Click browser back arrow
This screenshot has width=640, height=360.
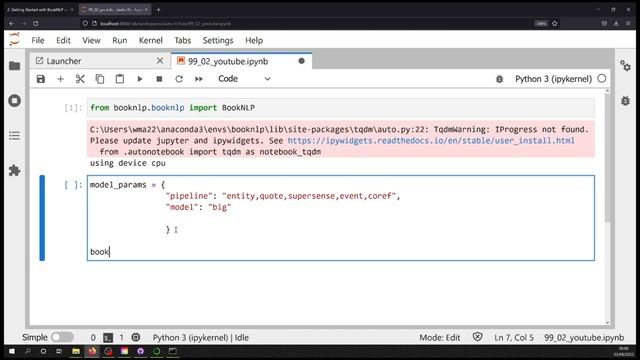pos(12,24)
